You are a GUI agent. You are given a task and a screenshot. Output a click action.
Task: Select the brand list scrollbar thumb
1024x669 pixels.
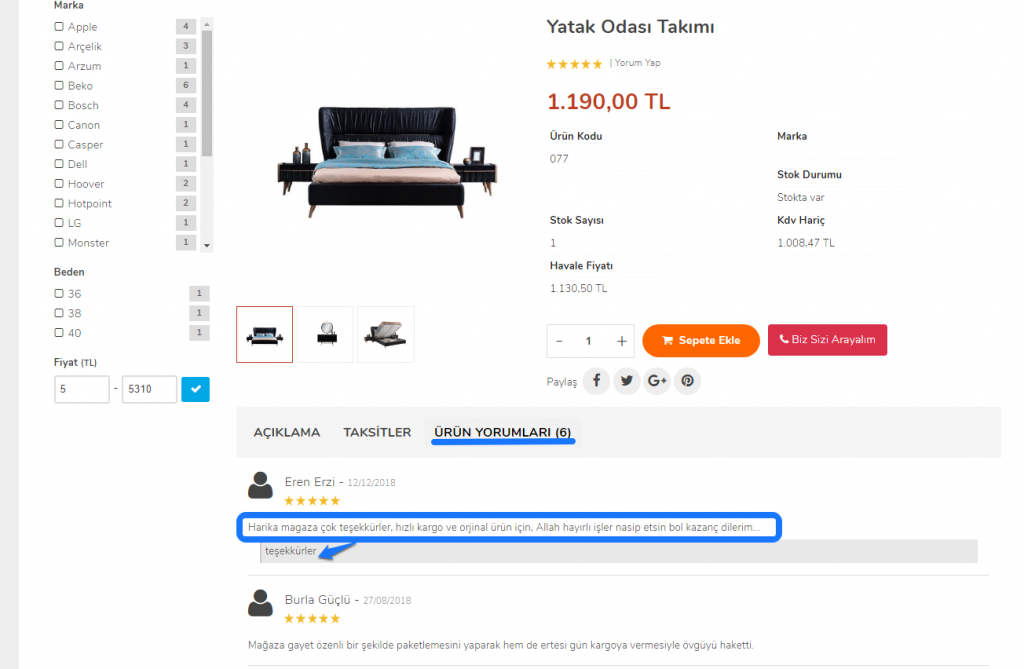207,93
